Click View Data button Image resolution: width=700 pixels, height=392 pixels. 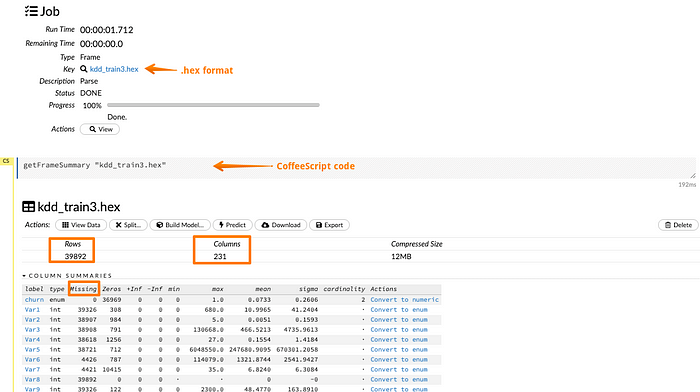pos(81,225)
